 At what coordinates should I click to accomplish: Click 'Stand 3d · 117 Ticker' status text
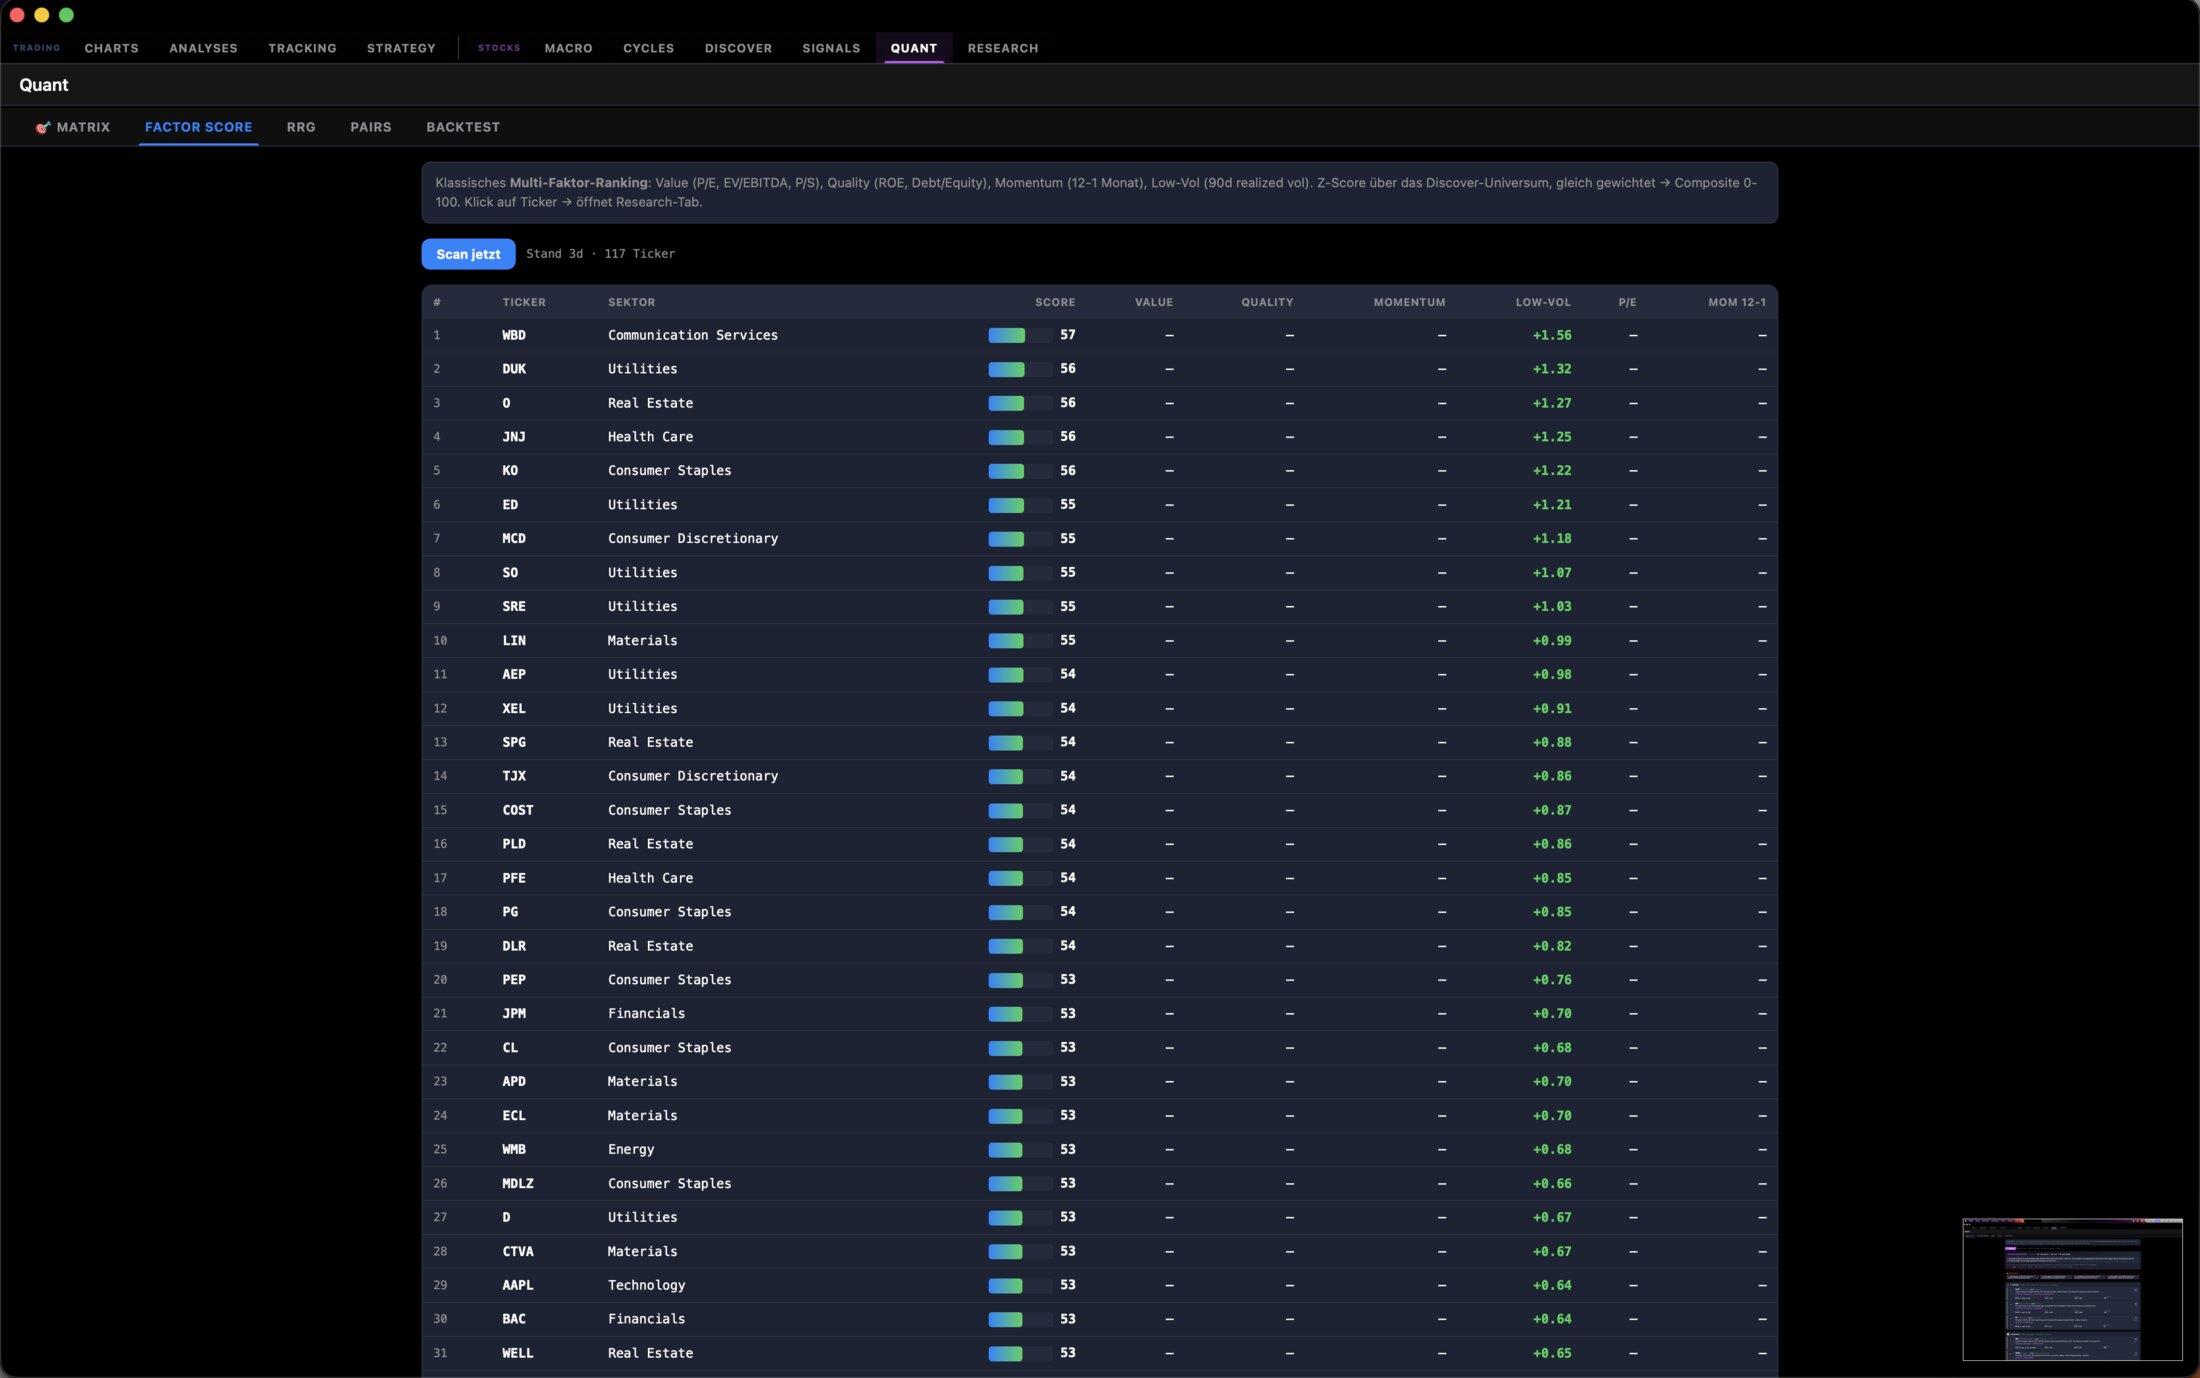point(601,254)
